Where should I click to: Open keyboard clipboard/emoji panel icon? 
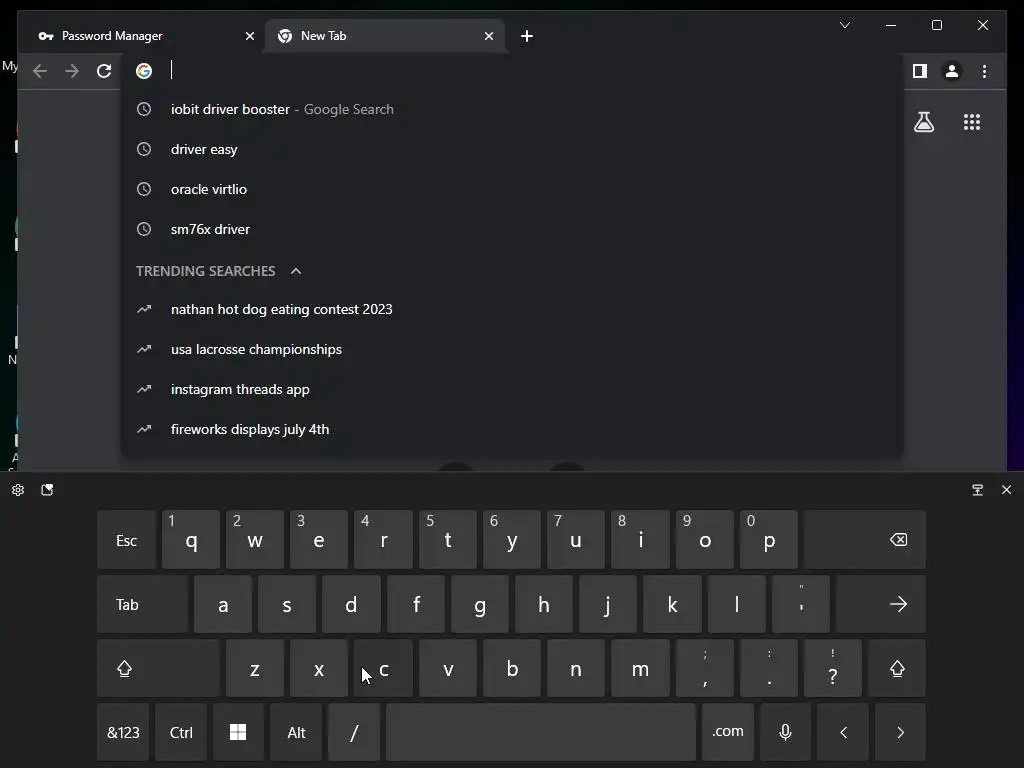[47, 490]
